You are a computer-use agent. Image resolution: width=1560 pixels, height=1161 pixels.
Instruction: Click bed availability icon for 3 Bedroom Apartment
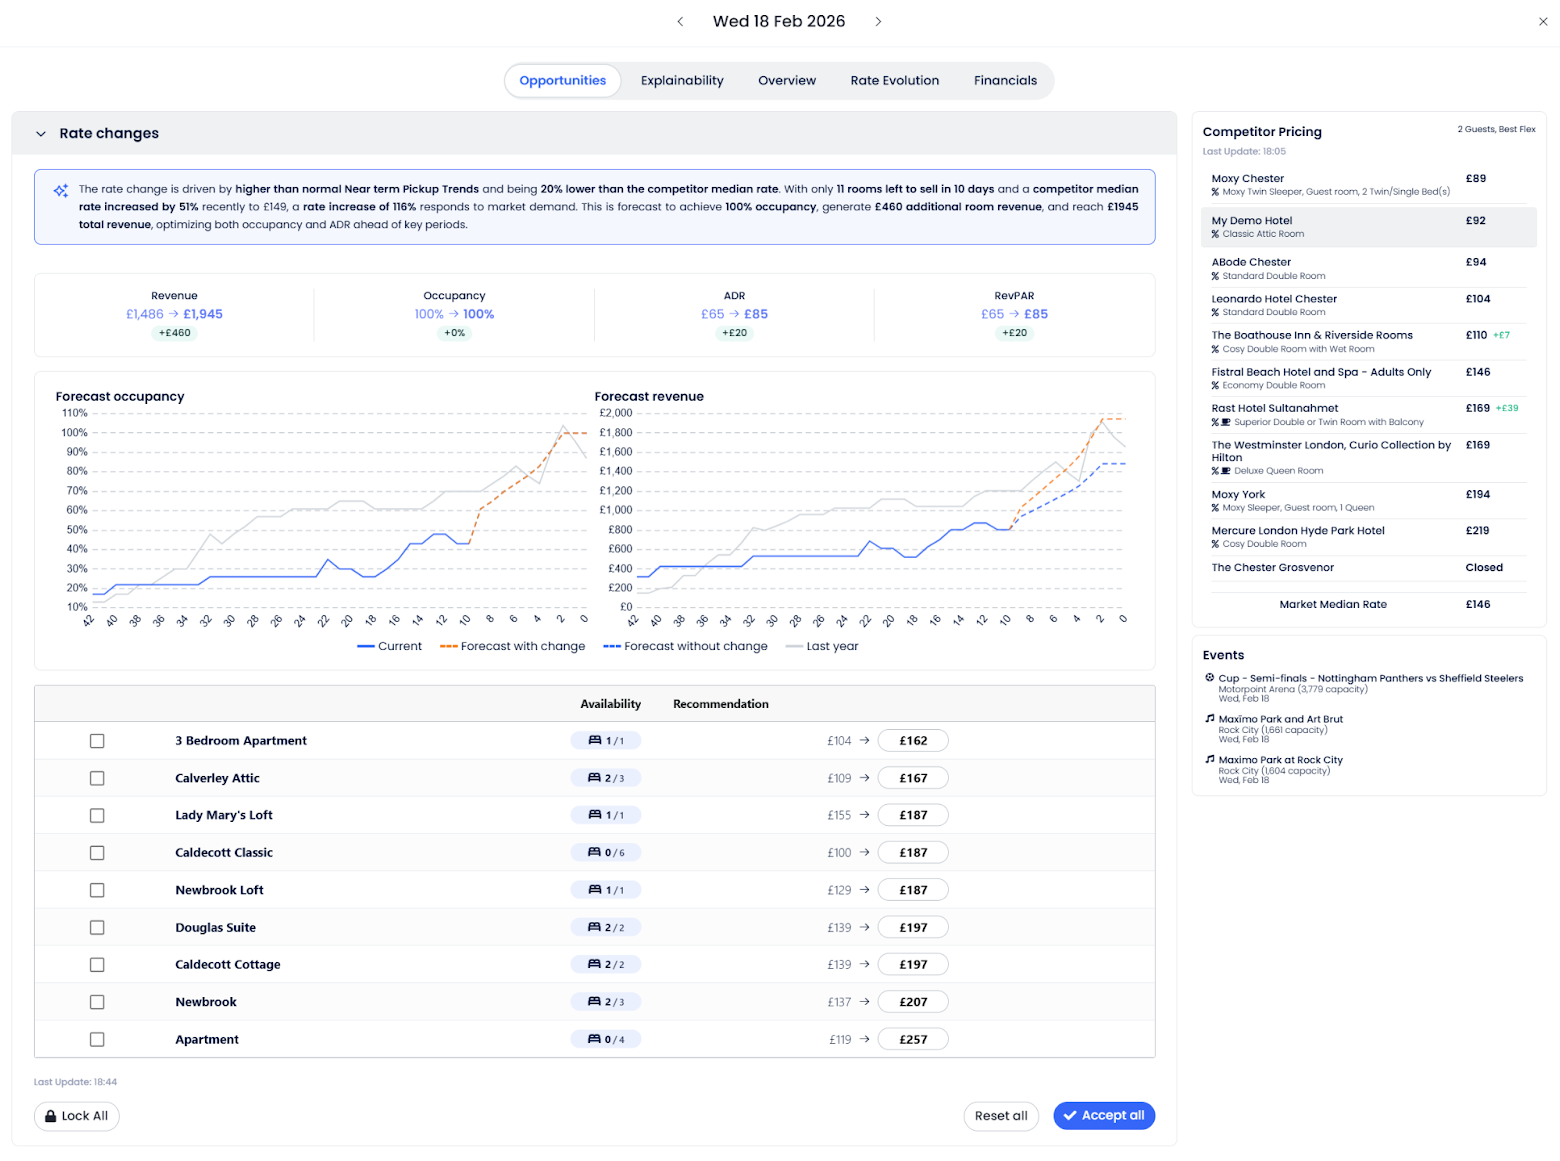pyautogui.click(x=595, y=741)
